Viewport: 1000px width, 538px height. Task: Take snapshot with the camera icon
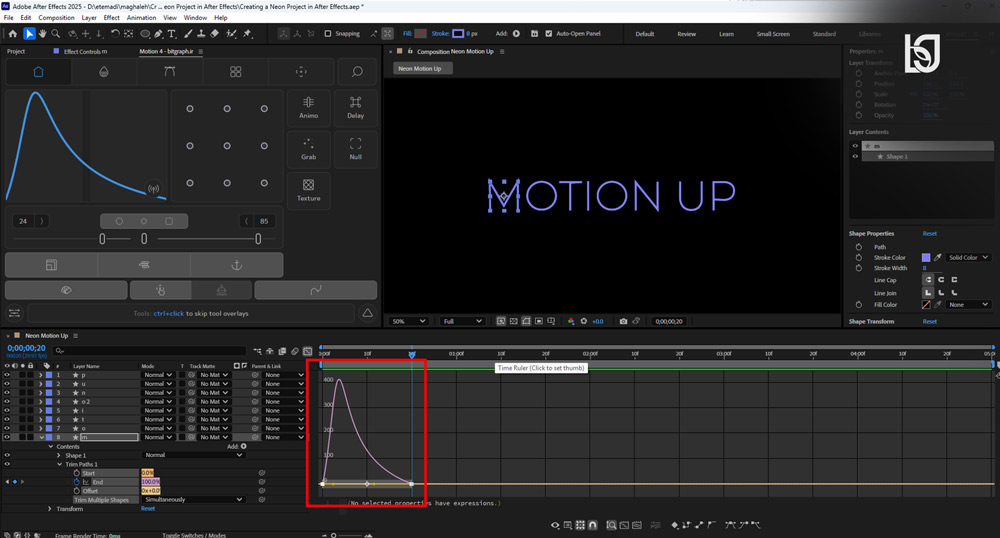tap(623, 321)
